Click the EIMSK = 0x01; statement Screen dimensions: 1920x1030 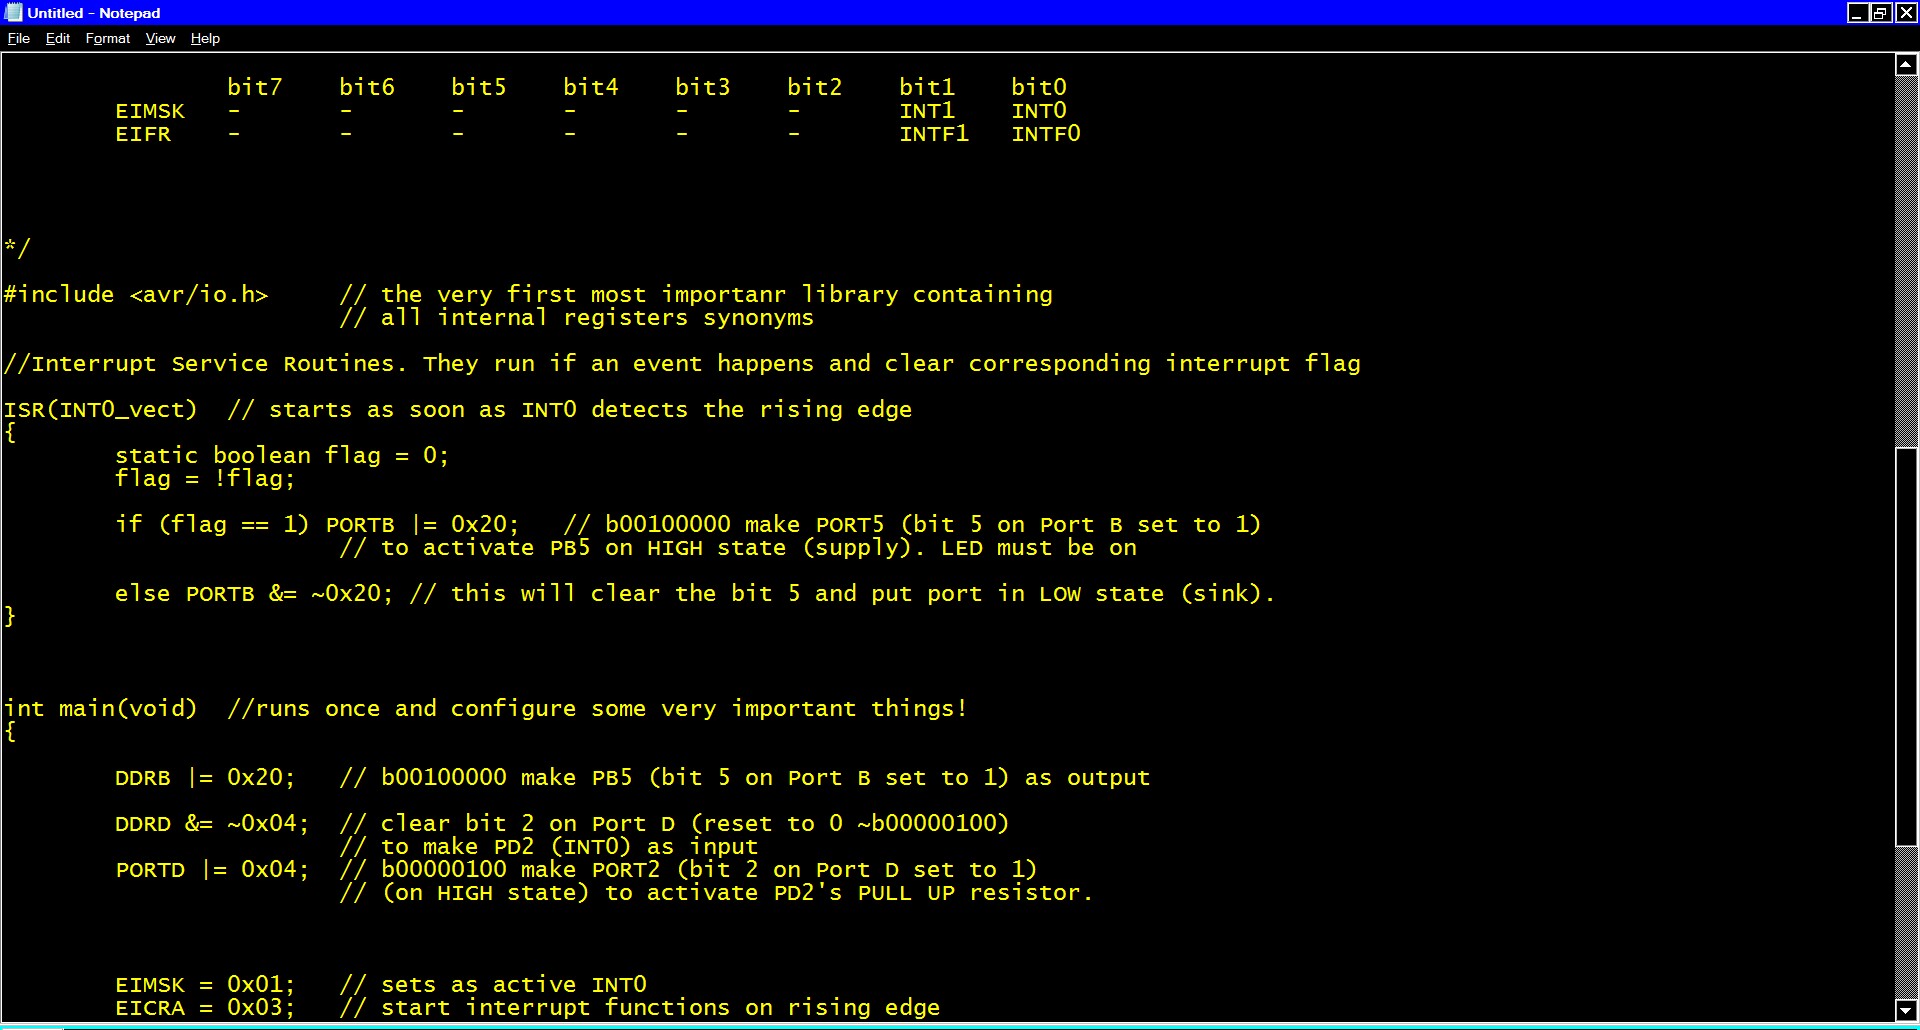[205, 985]
